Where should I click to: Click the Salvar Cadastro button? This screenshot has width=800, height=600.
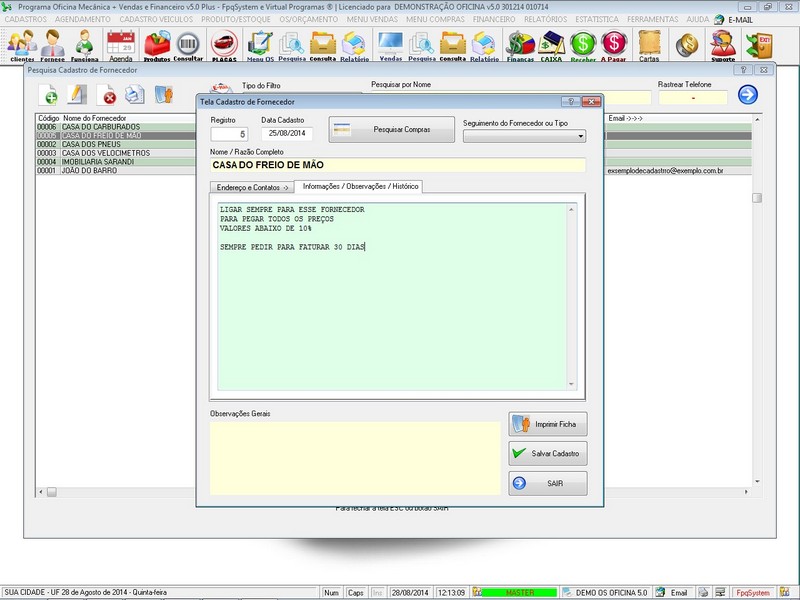click(547, 453)
